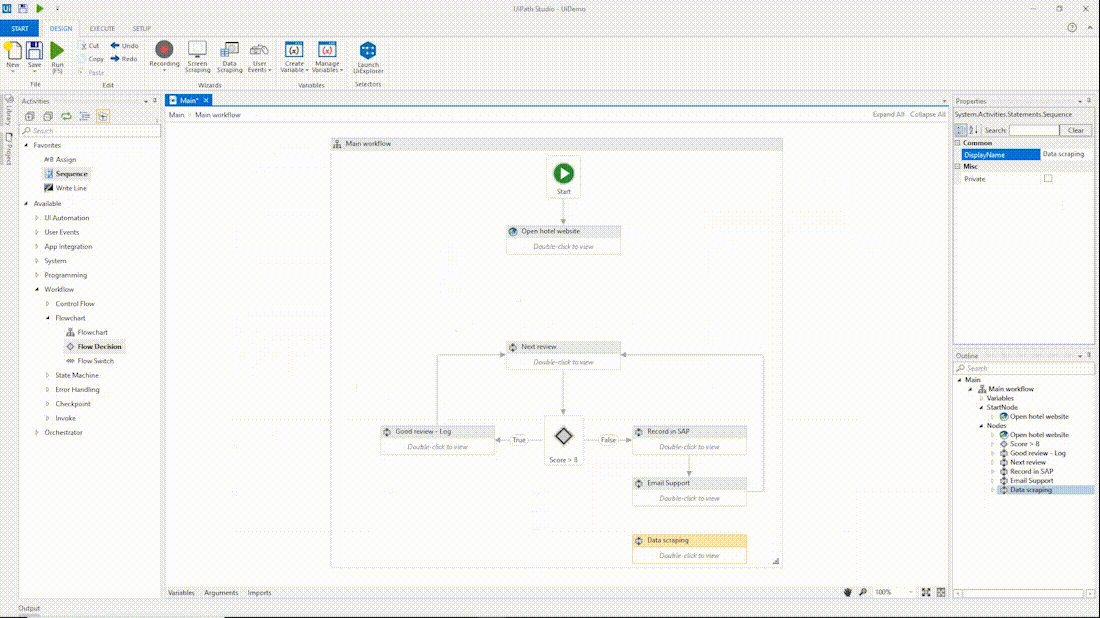
Task: Collapse the Misc property section
Action: tap(958, 166)
